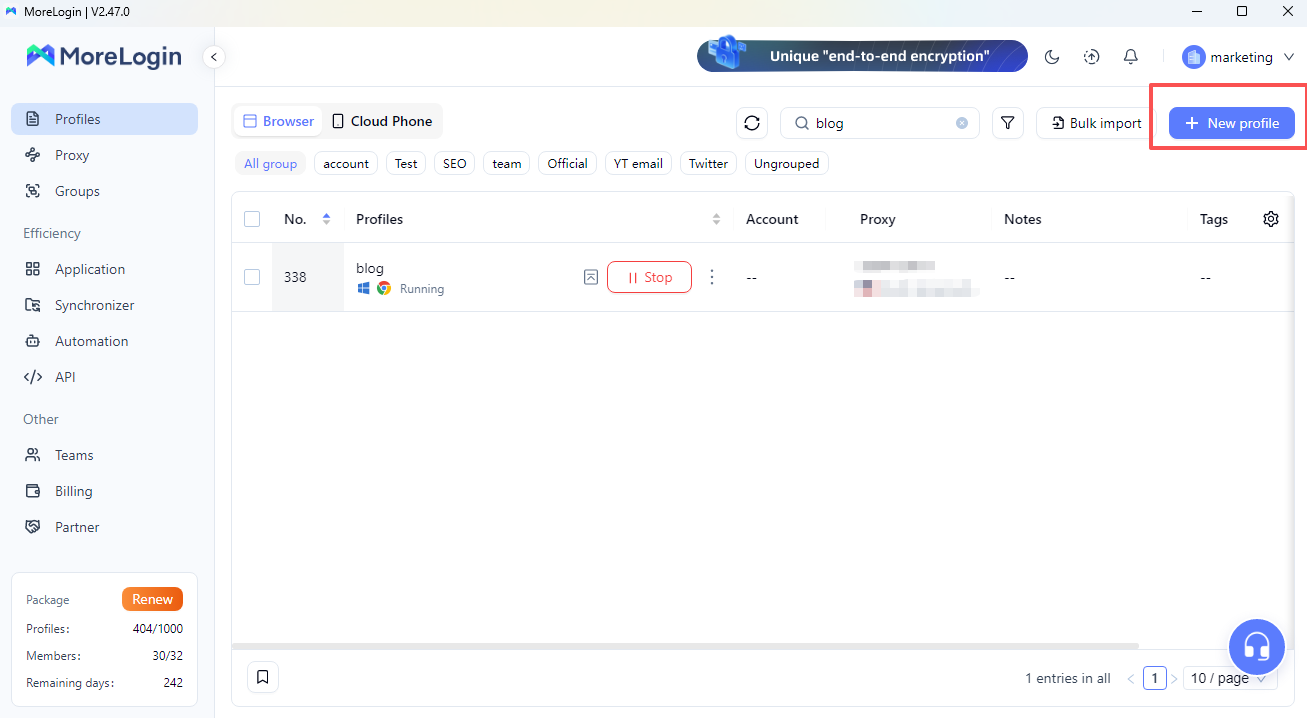Stop the running blog profile

(649, 277)
